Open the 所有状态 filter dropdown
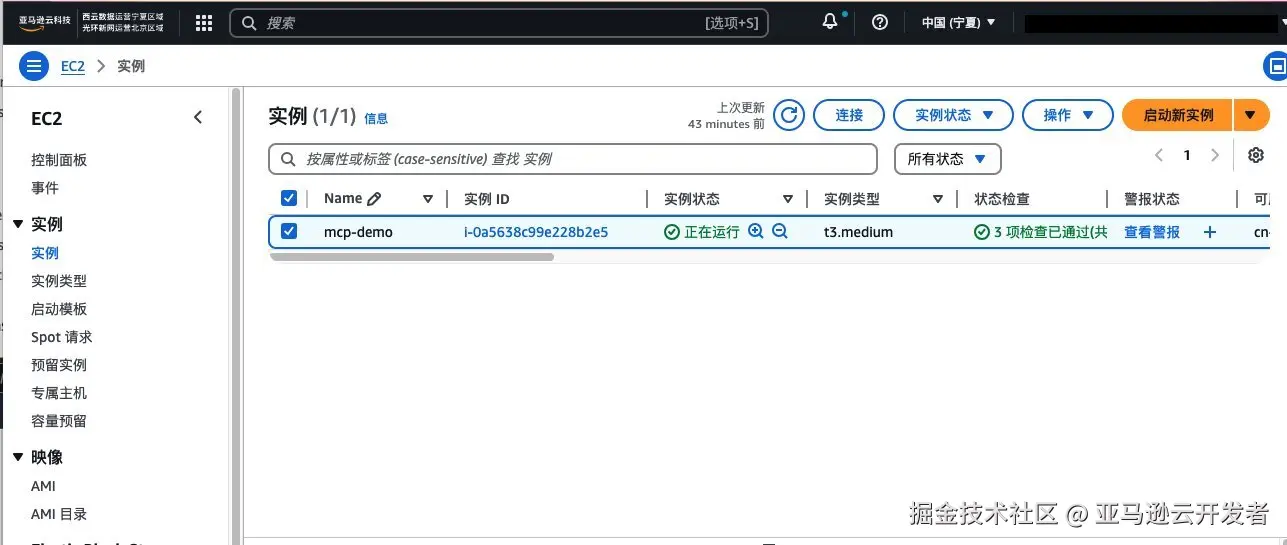Screen dimensions: 1287x545 pos(947,159)
